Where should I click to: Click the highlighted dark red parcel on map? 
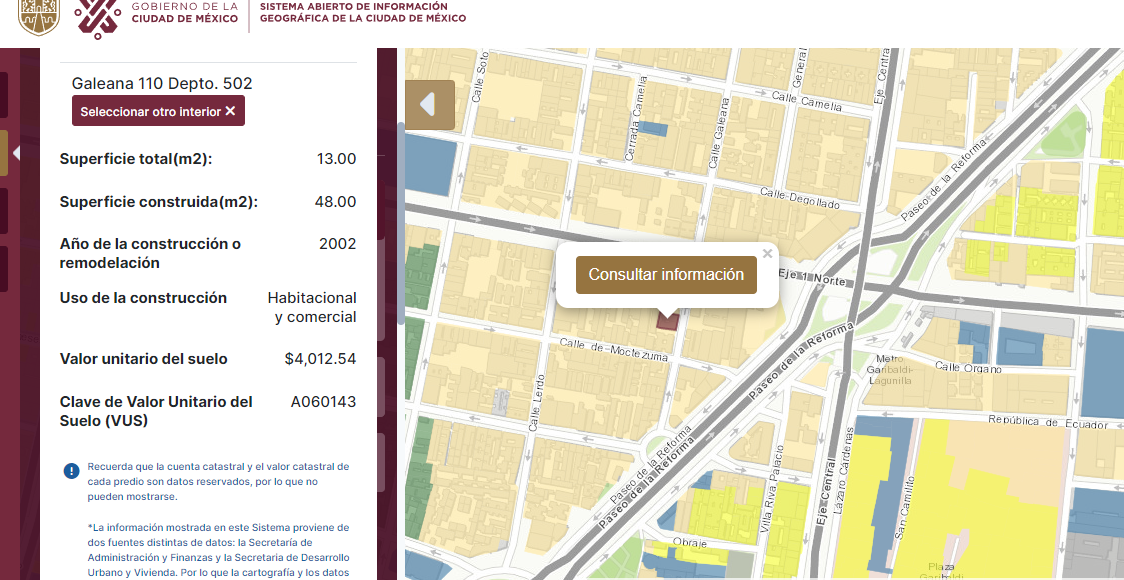tap(667, 320)
